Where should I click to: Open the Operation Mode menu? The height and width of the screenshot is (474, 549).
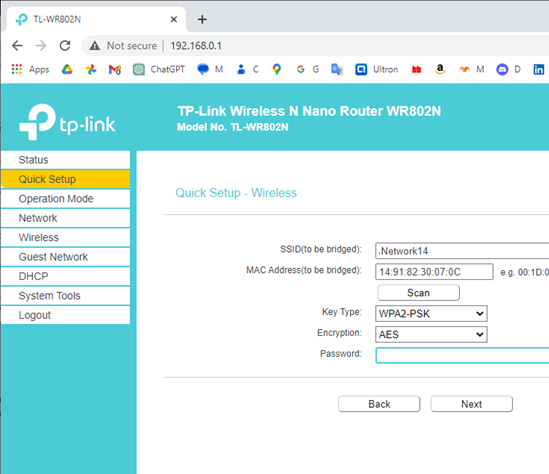pyautogui.click(x=65, y=198)
